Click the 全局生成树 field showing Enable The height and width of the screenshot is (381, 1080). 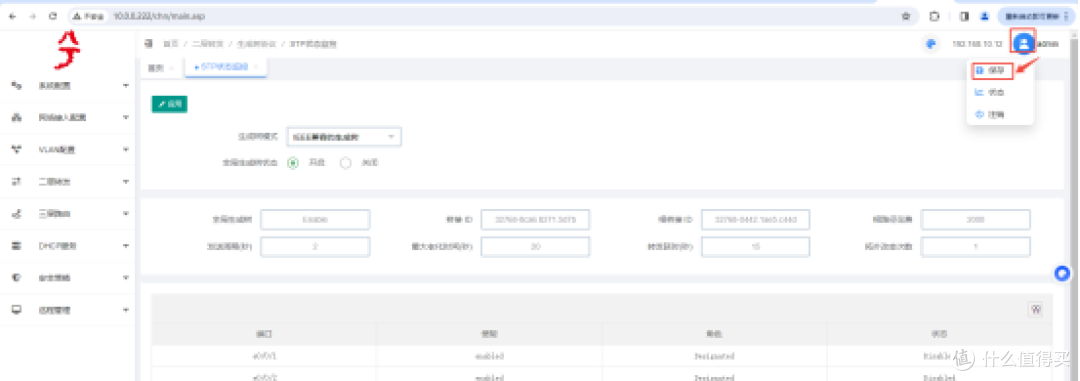click(x=315, y=220)
